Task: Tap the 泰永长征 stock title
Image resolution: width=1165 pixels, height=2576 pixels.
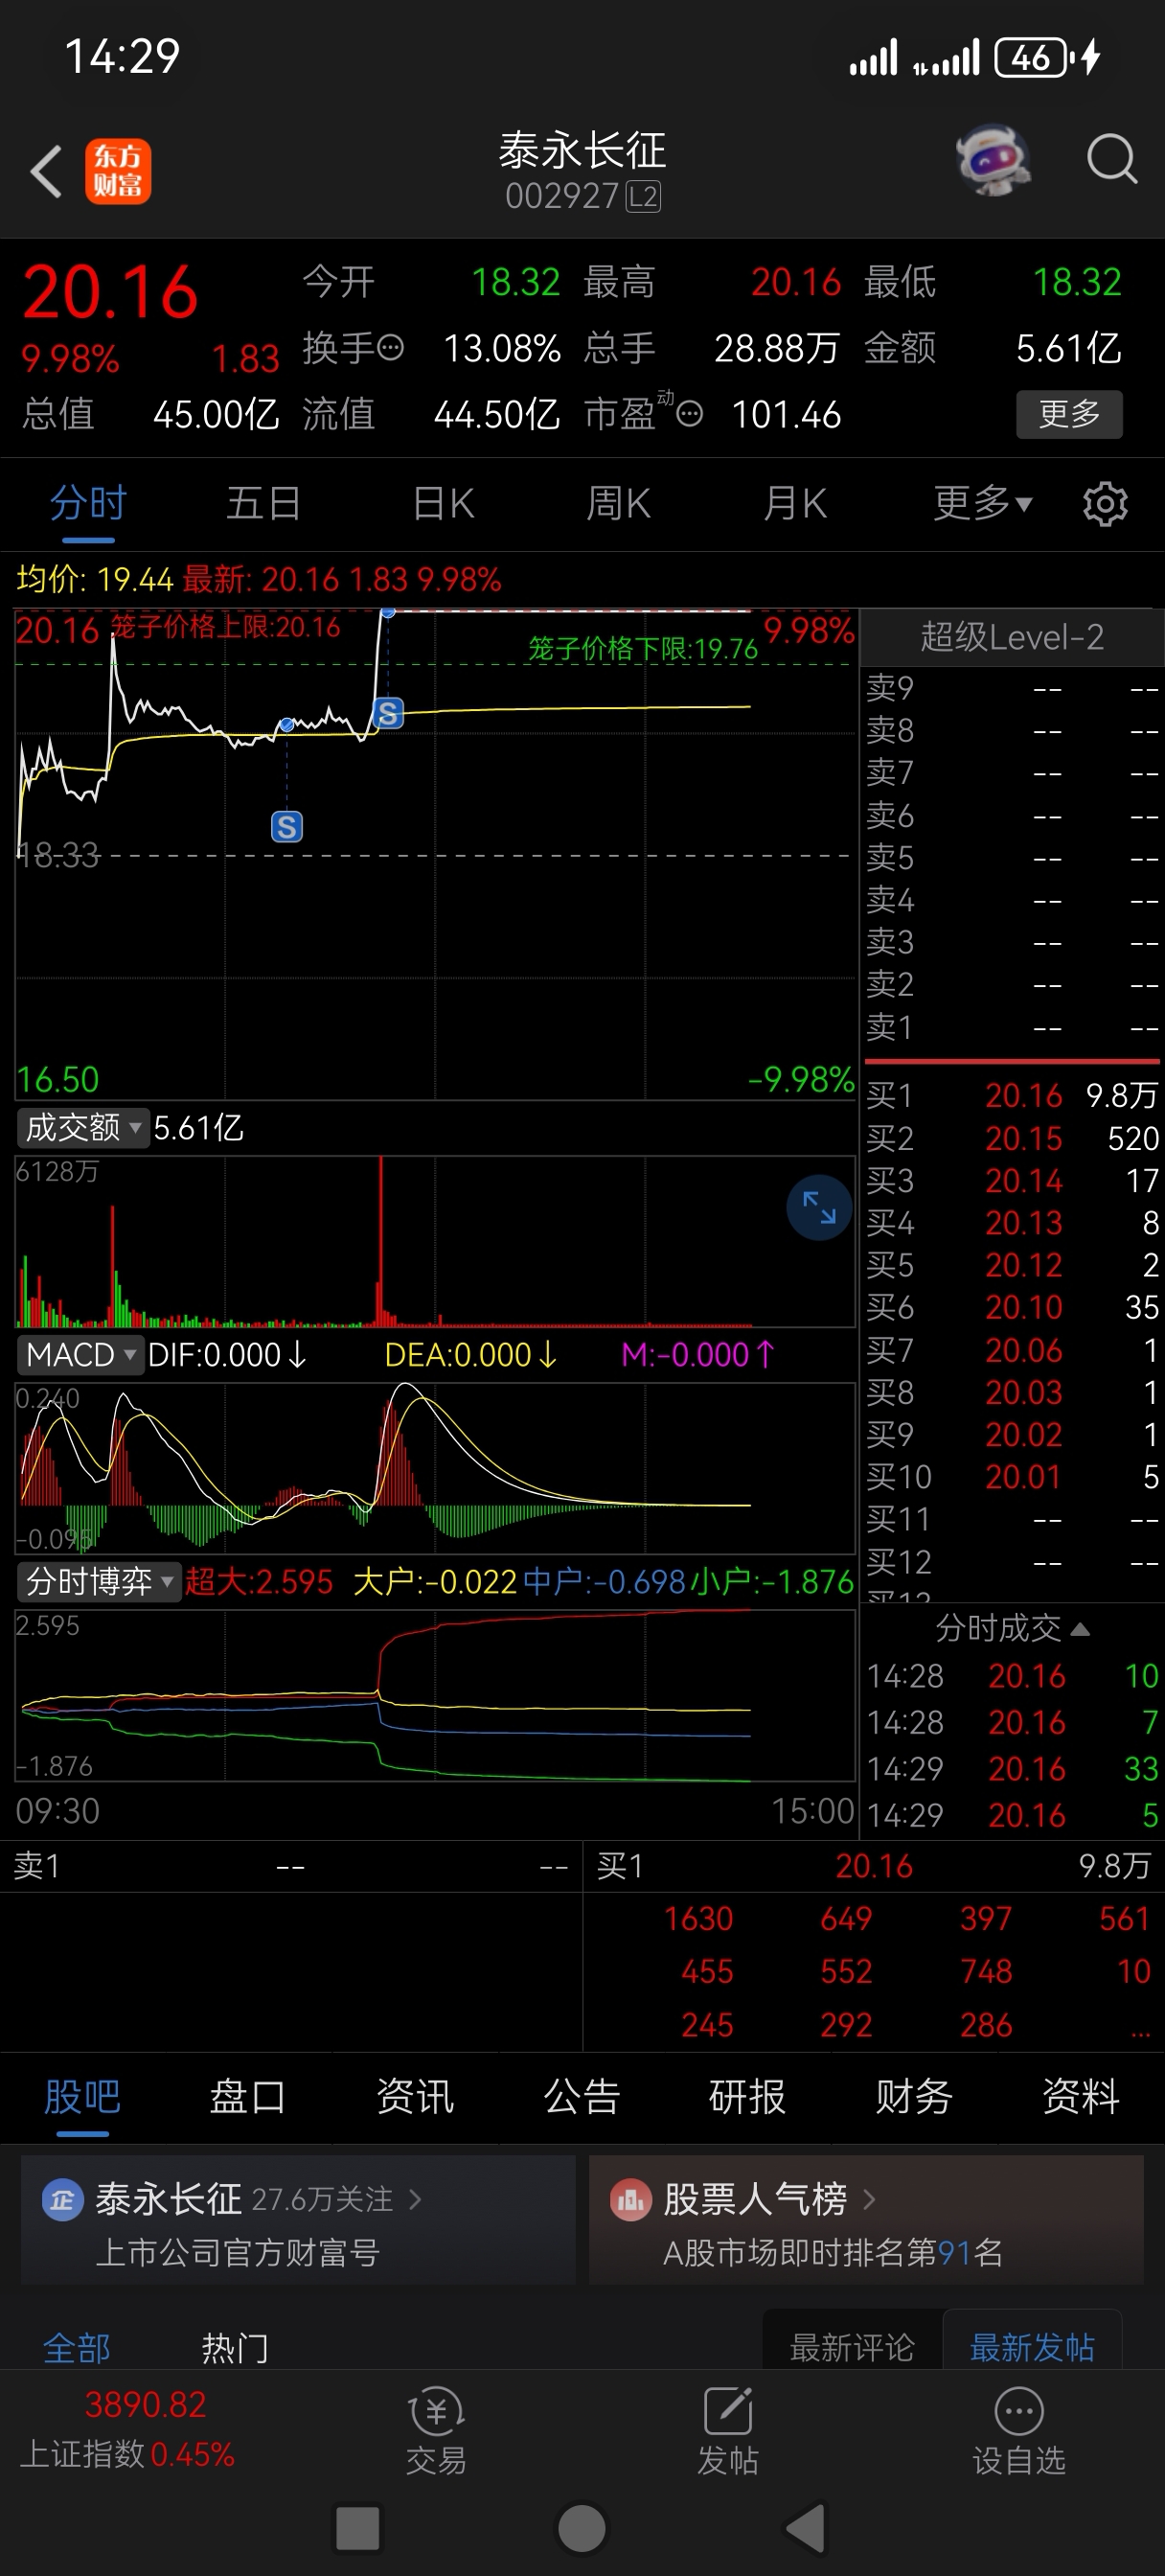Action: 582,151
